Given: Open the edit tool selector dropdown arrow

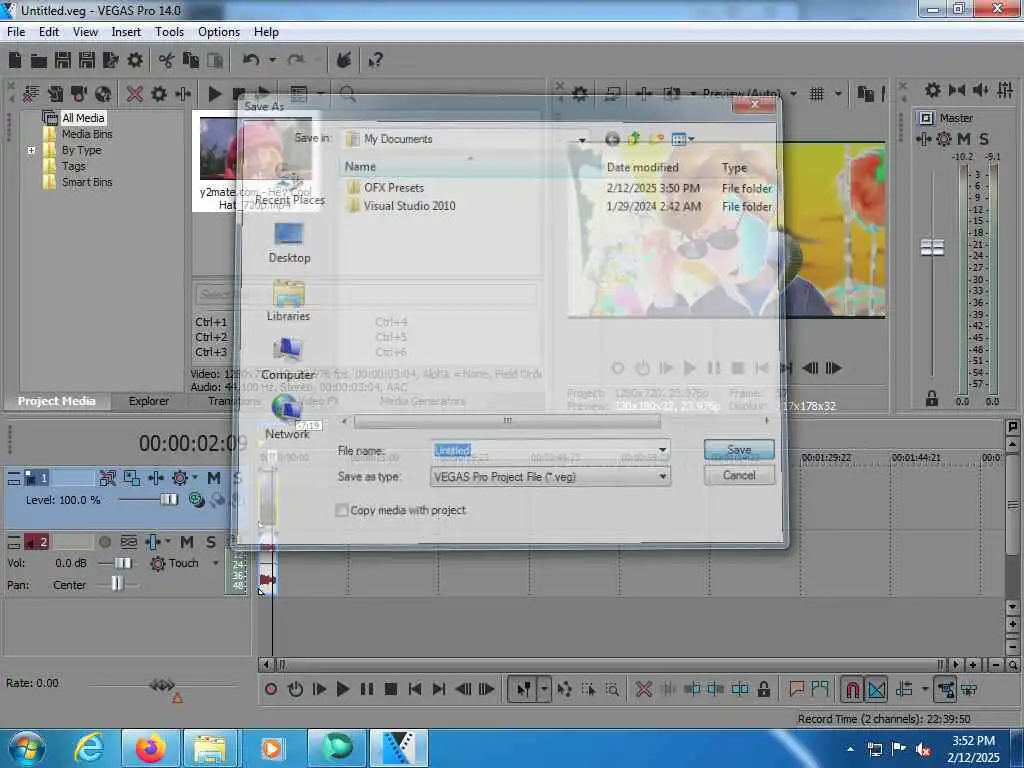Looking at the screenshot, I should (x=544, y=689).
